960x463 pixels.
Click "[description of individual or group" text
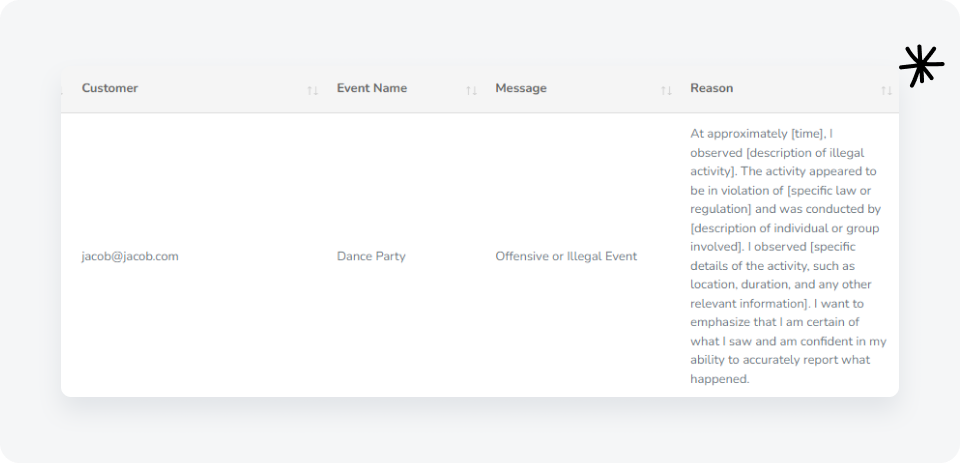784,228
